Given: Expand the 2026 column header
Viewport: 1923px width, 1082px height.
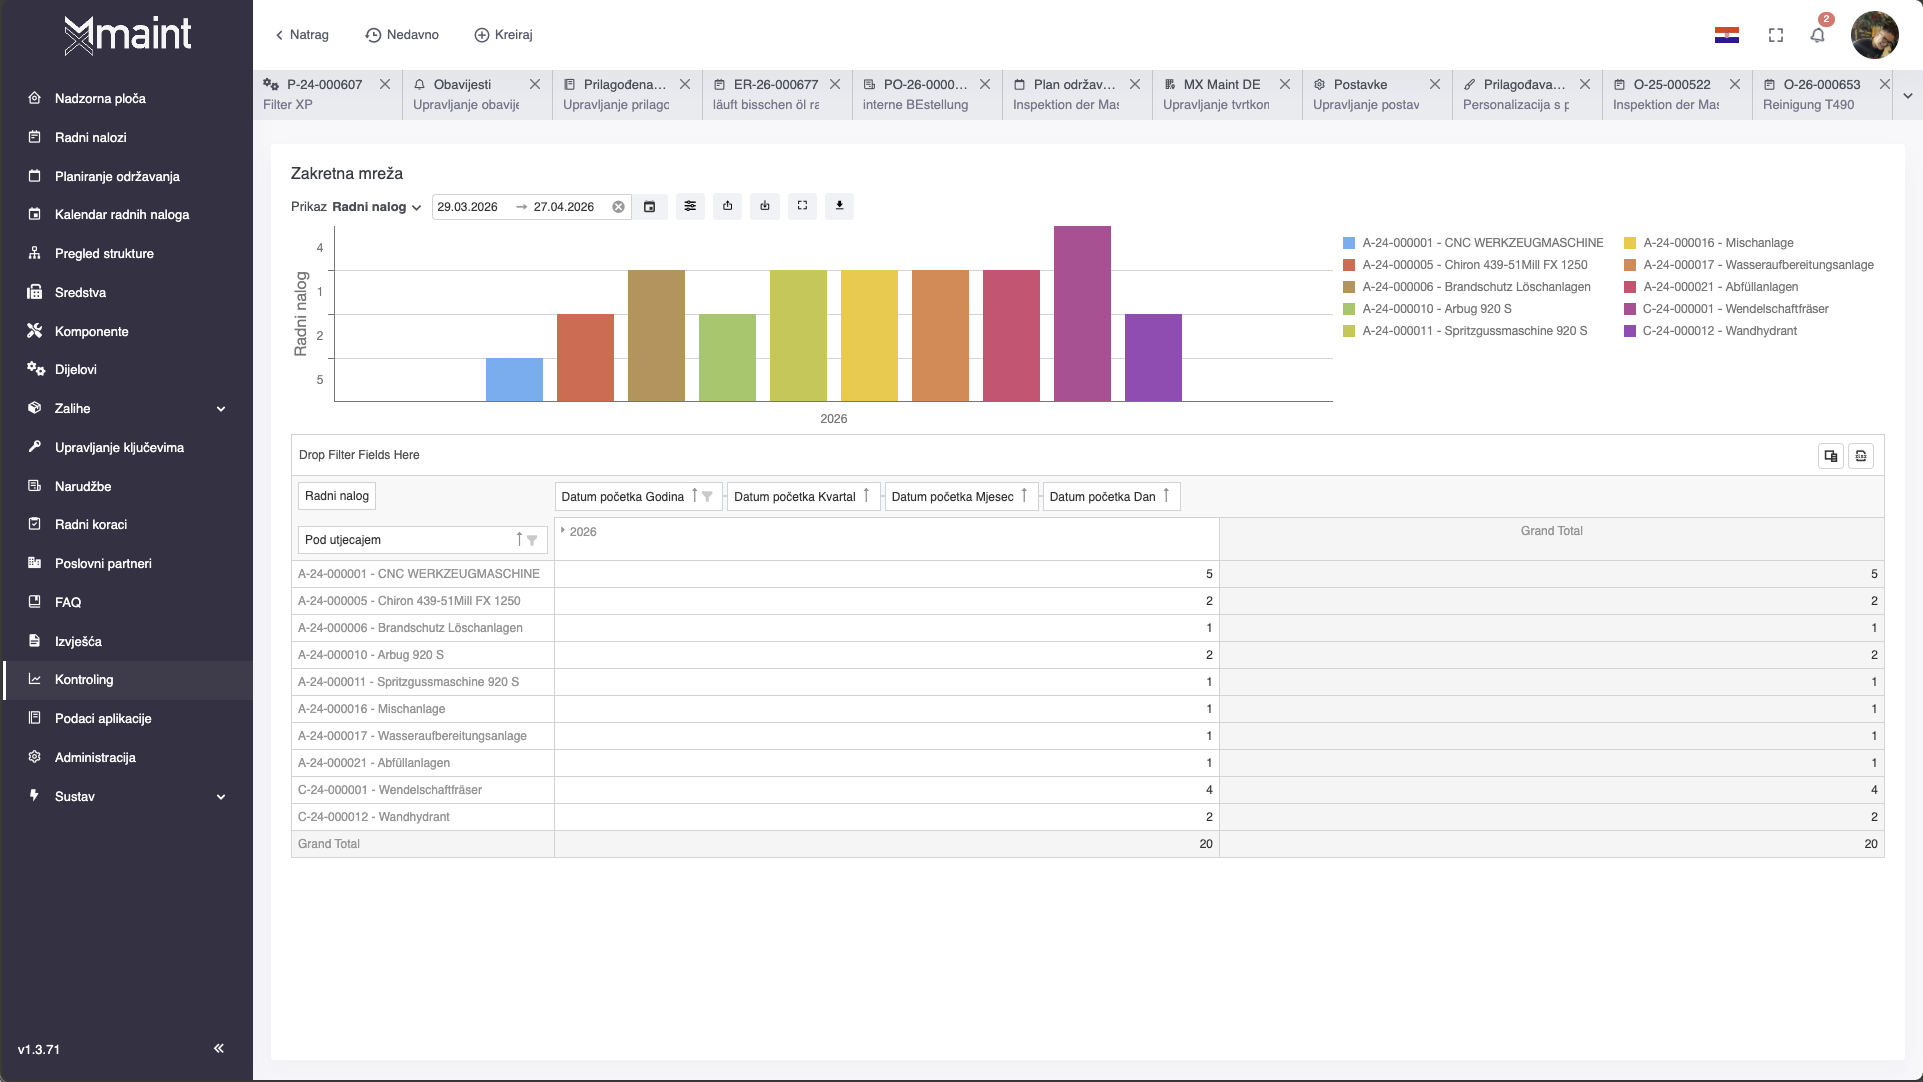Looking at the screenshot, I should (x=563, y=531).
